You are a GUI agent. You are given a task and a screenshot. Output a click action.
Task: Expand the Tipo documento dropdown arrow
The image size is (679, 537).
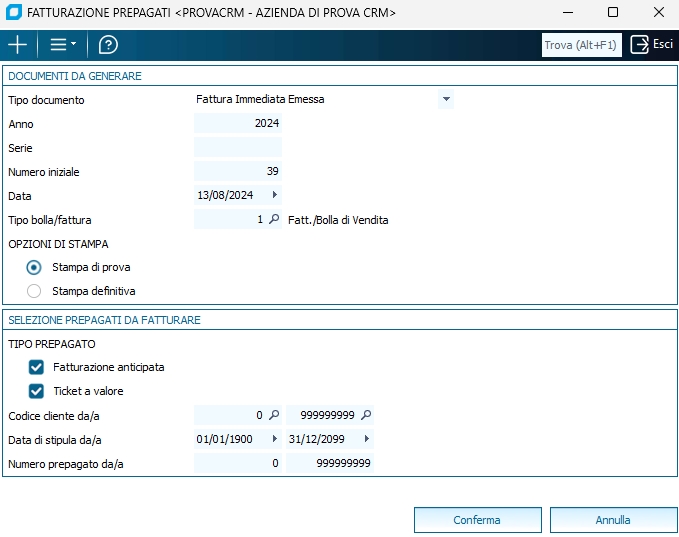point(446,99)
